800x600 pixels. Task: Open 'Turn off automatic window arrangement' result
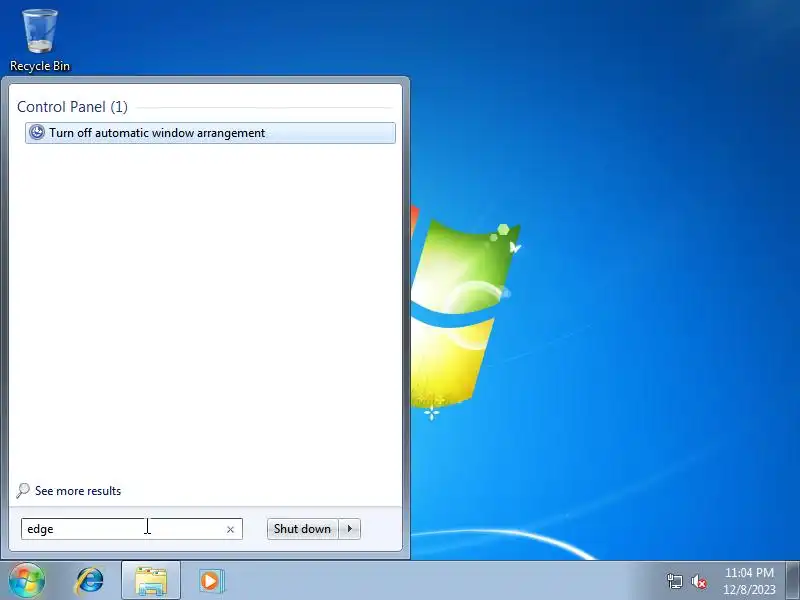[x=210, y=133]
